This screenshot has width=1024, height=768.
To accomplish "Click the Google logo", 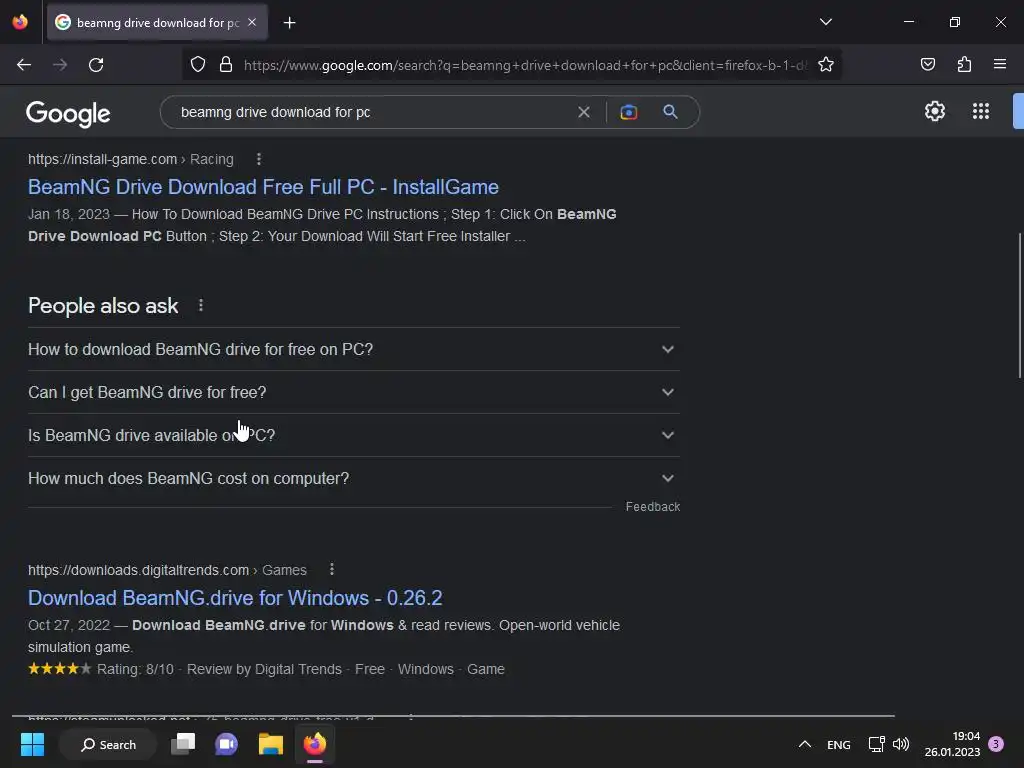I will click(68, 114).
